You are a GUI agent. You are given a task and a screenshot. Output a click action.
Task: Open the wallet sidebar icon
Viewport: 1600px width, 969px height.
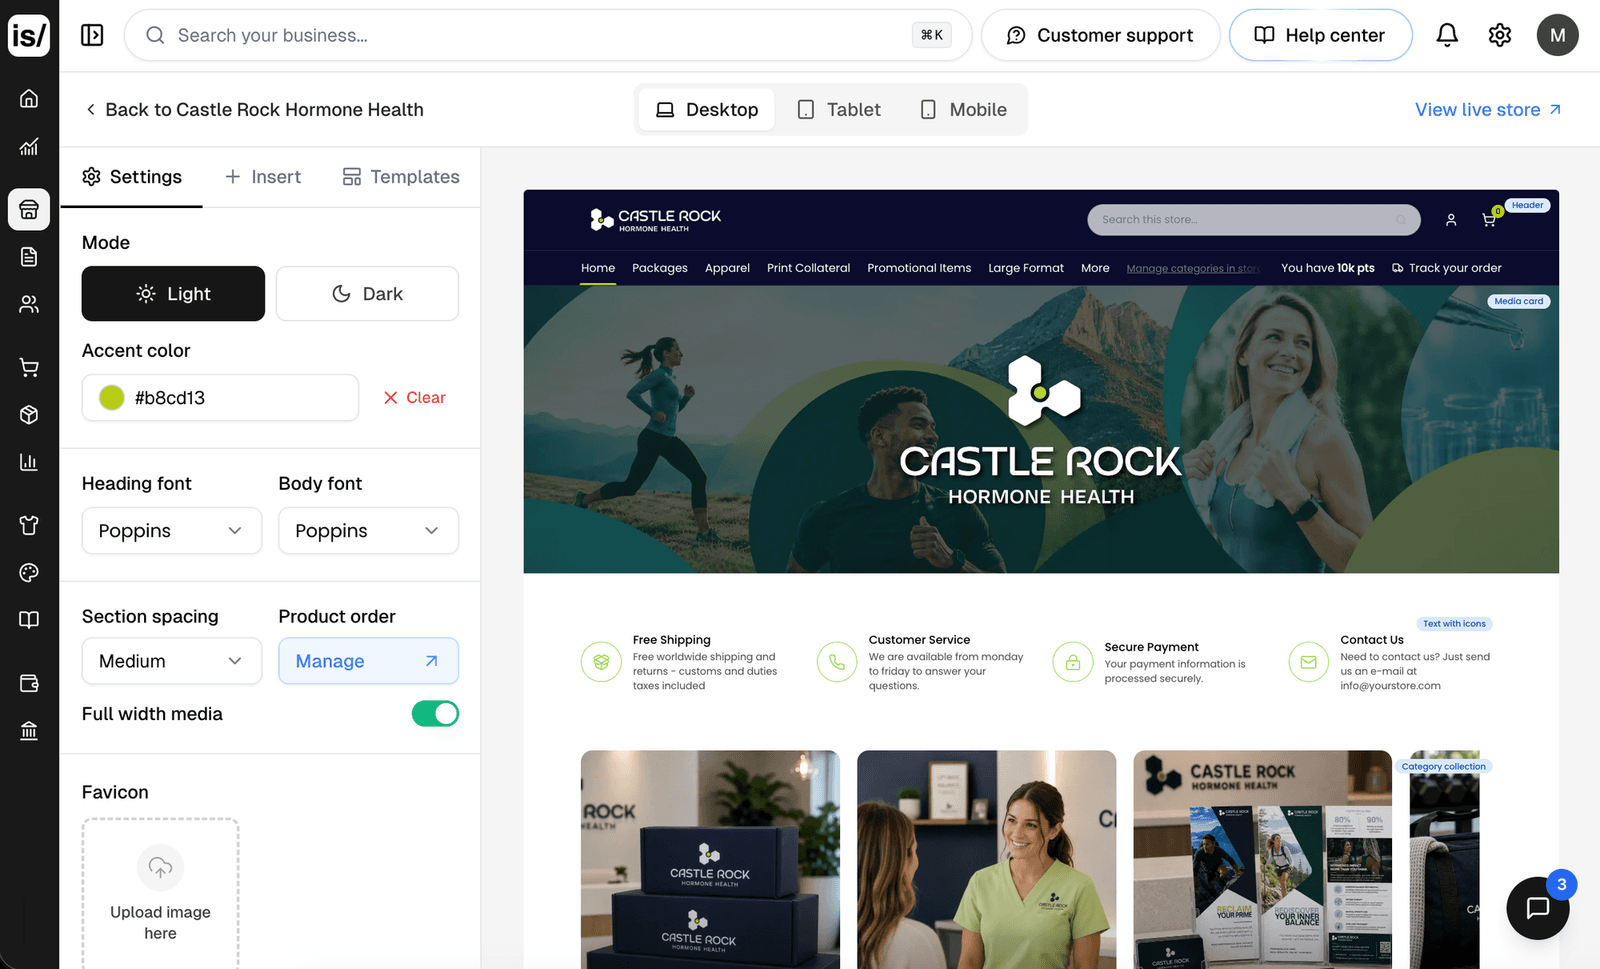(x=29, y=683)
